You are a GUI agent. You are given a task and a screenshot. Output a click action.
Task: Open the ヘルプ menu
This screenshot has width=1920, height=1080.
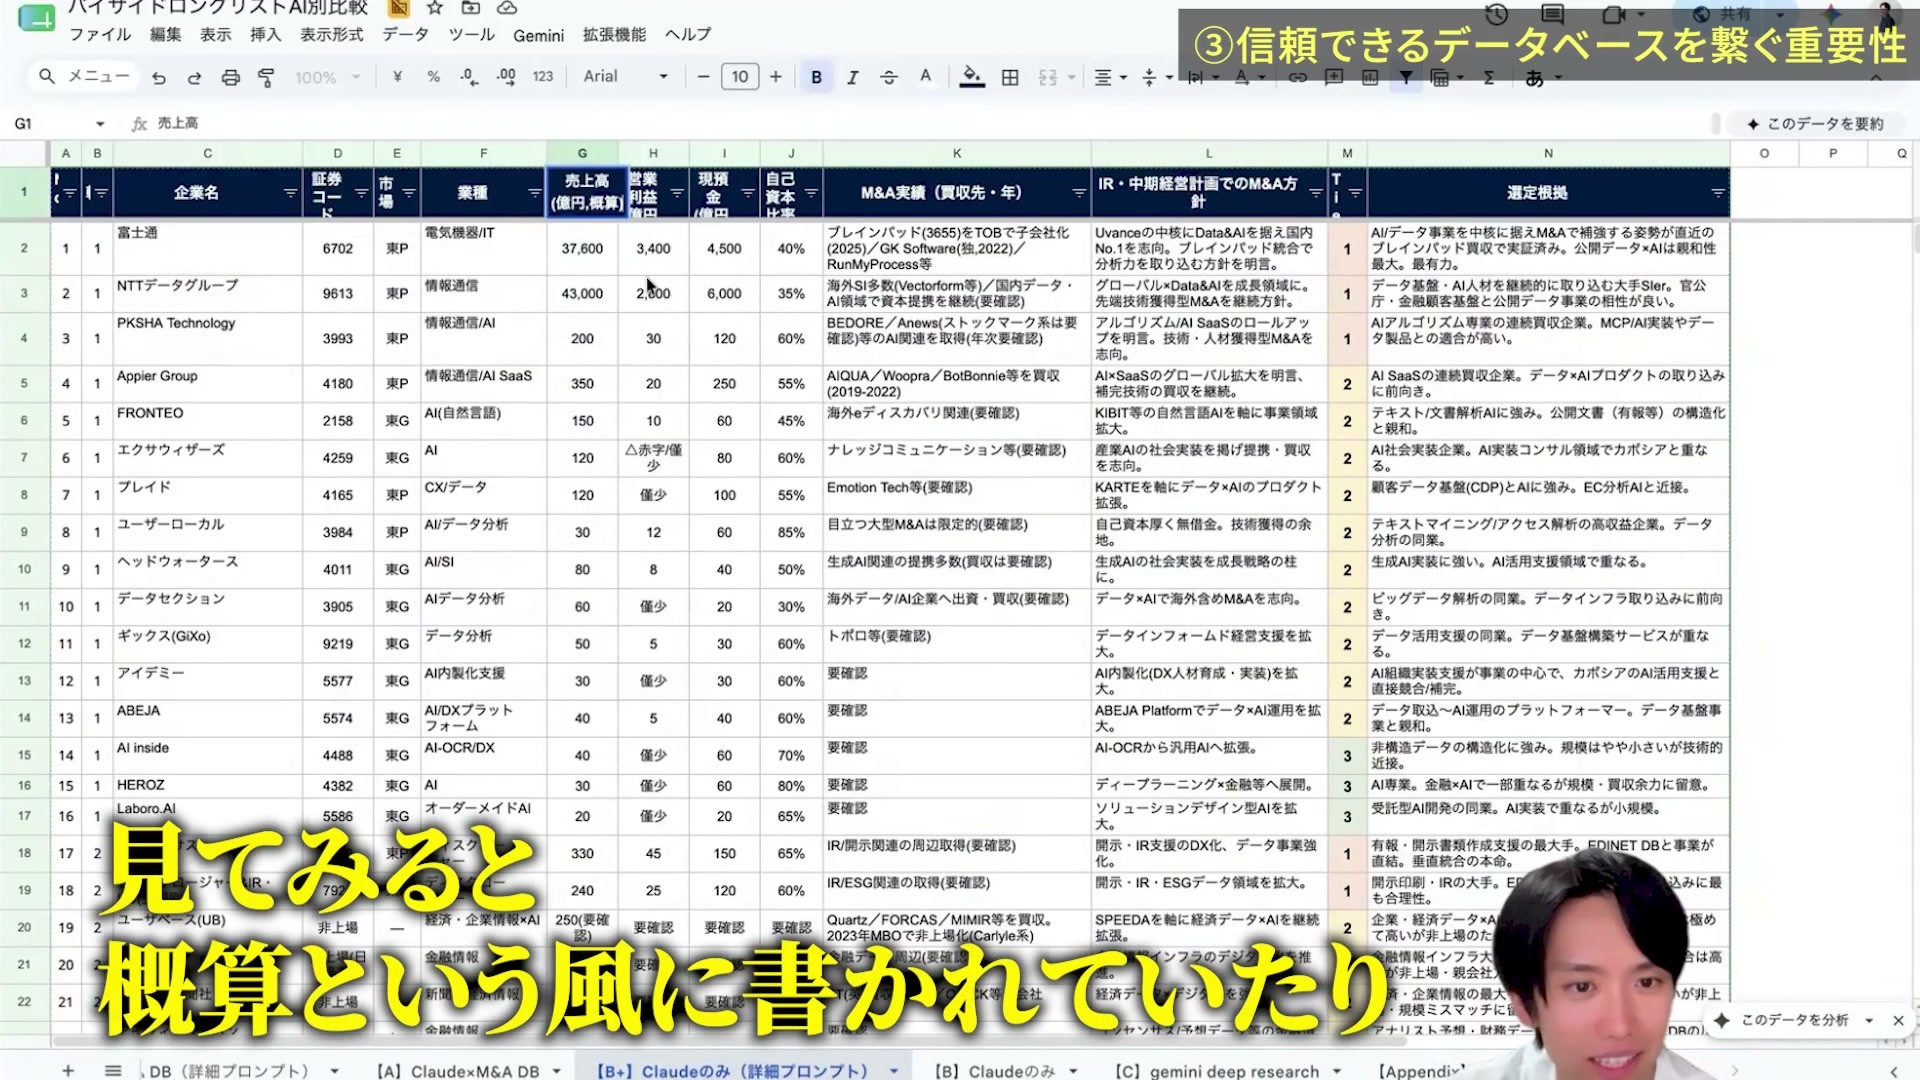click(689, 34)
